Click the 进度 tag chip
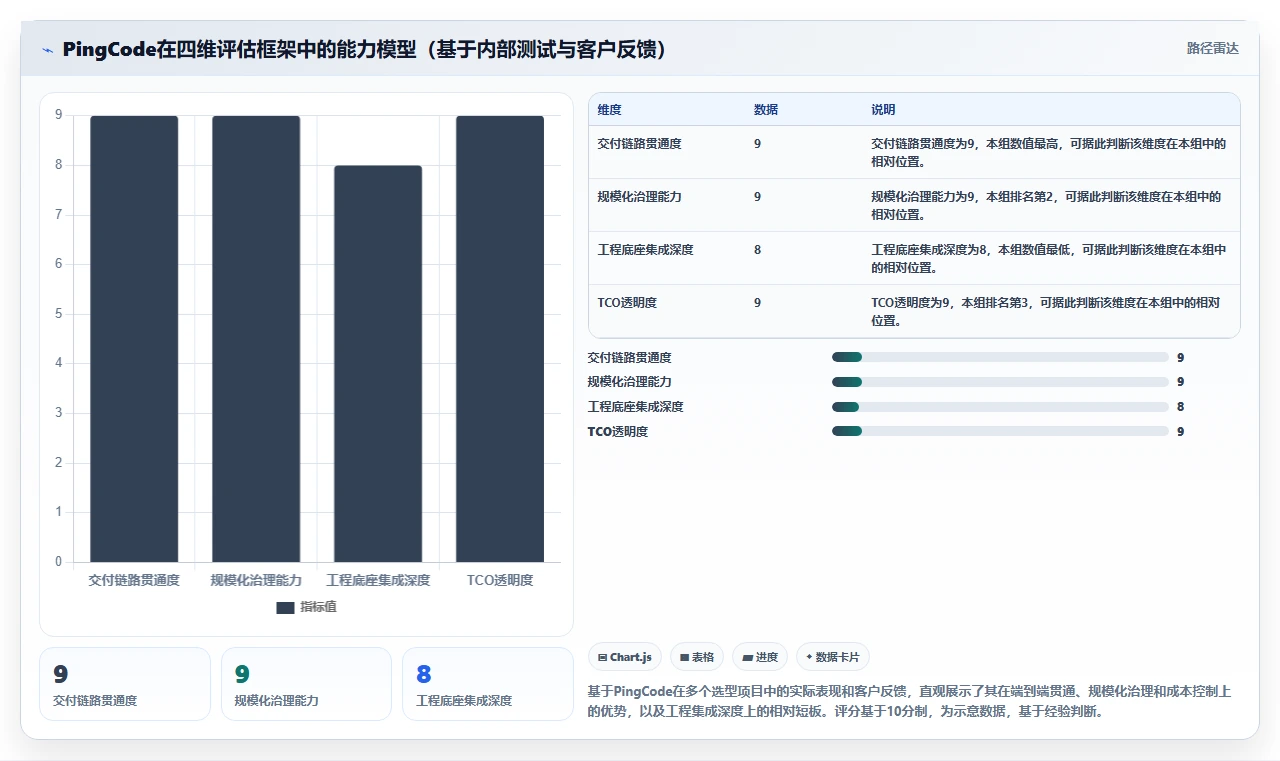This screenshot has width=1280, height=761. 760,657
